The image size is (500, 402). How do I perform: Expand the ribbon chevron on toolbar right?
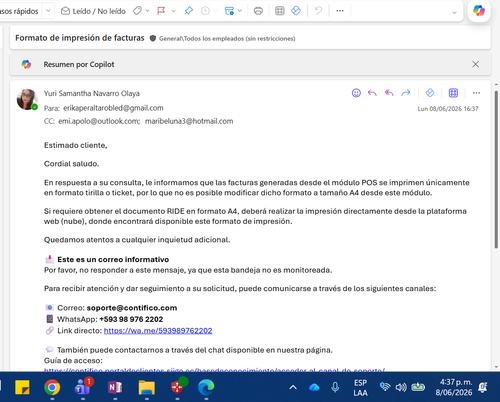[x=454, y=13]
